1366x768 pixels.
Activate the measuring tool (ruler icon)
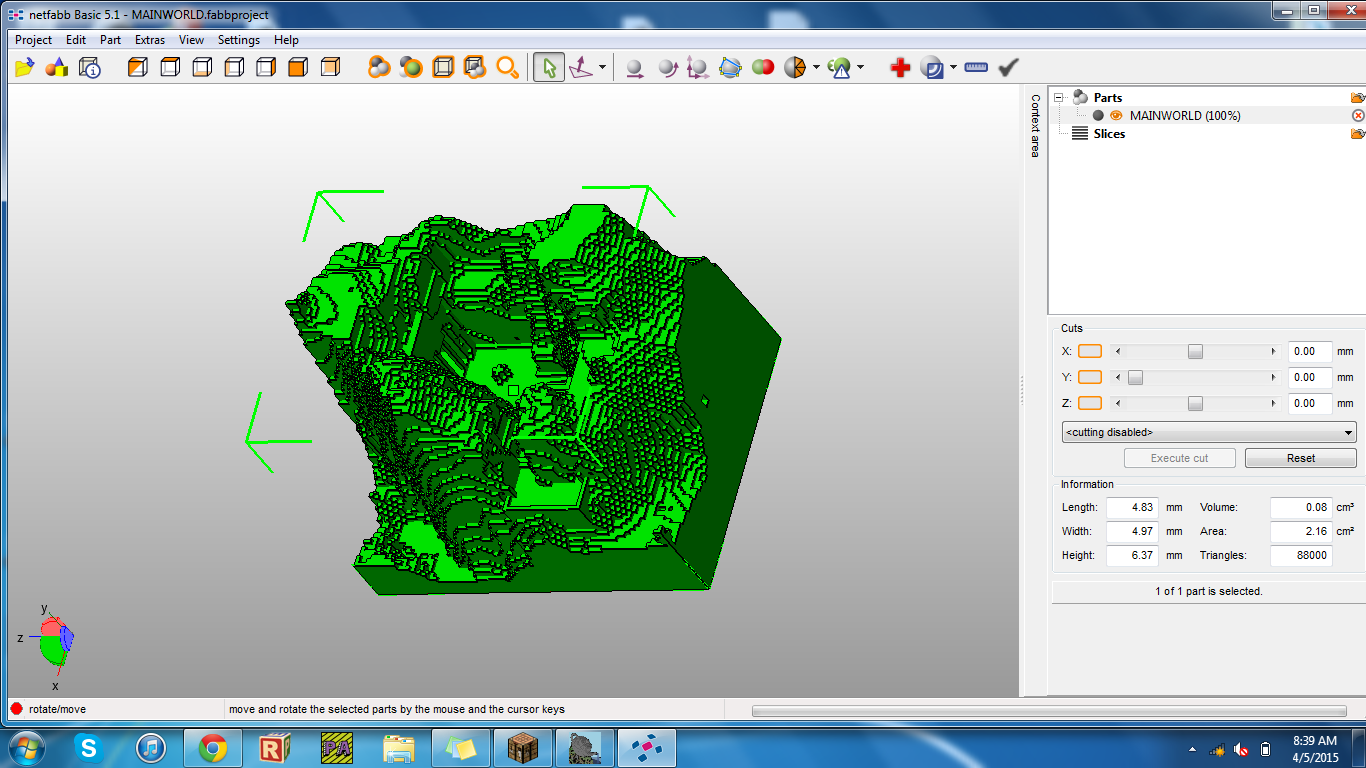pyautogui.click(x=975, y=66)
